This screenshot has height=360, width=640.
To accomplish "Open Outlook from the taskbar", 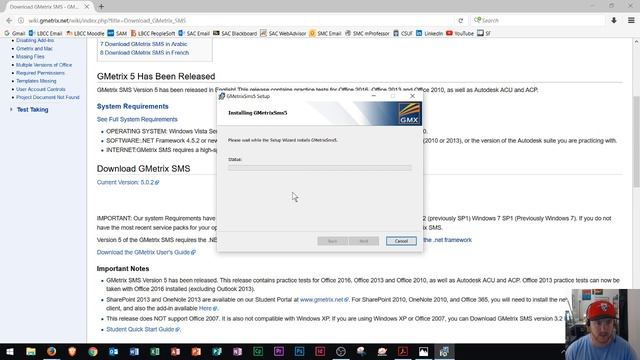I will click(113, 351).
